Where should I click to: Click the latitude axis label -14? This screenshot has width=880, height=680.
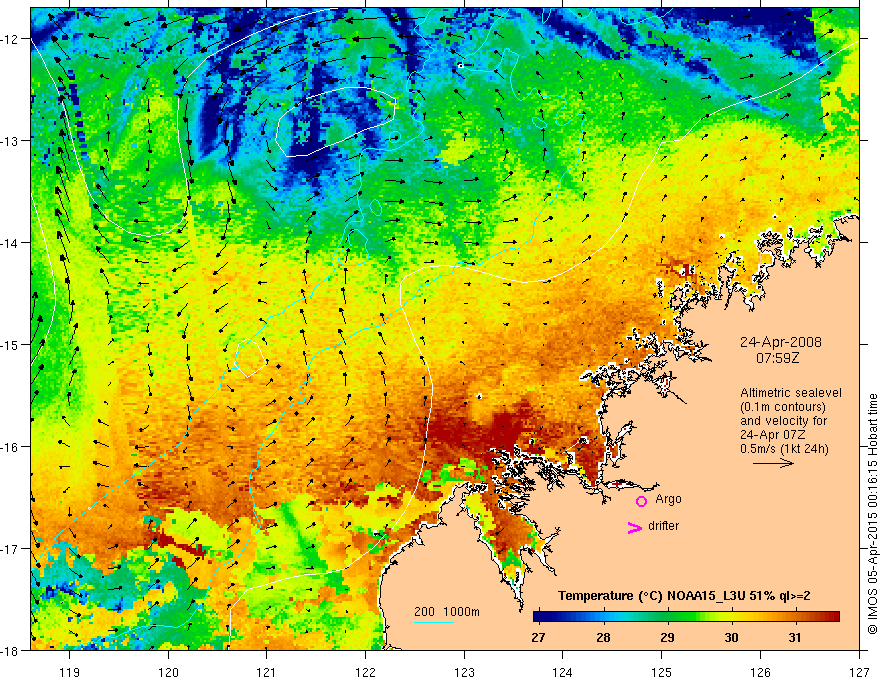11,243
